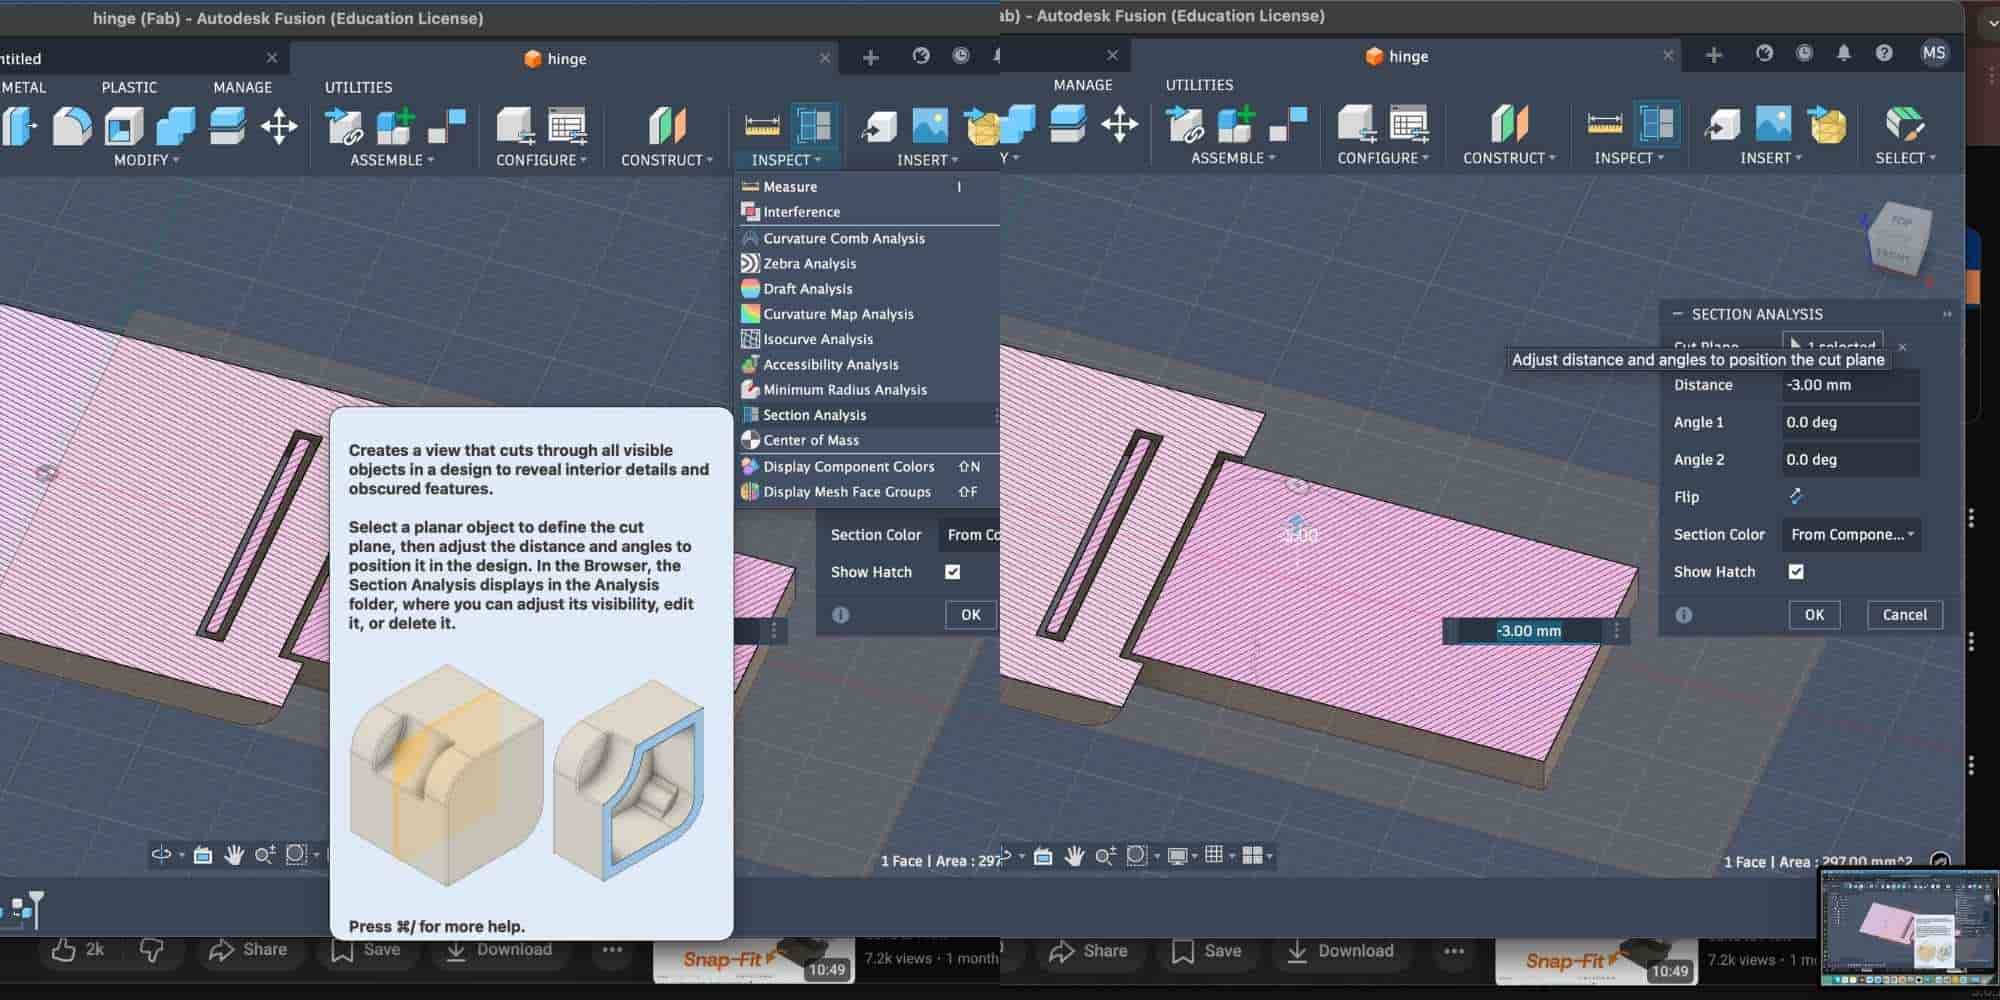Toggle the Flip cut direction button

1796,497
